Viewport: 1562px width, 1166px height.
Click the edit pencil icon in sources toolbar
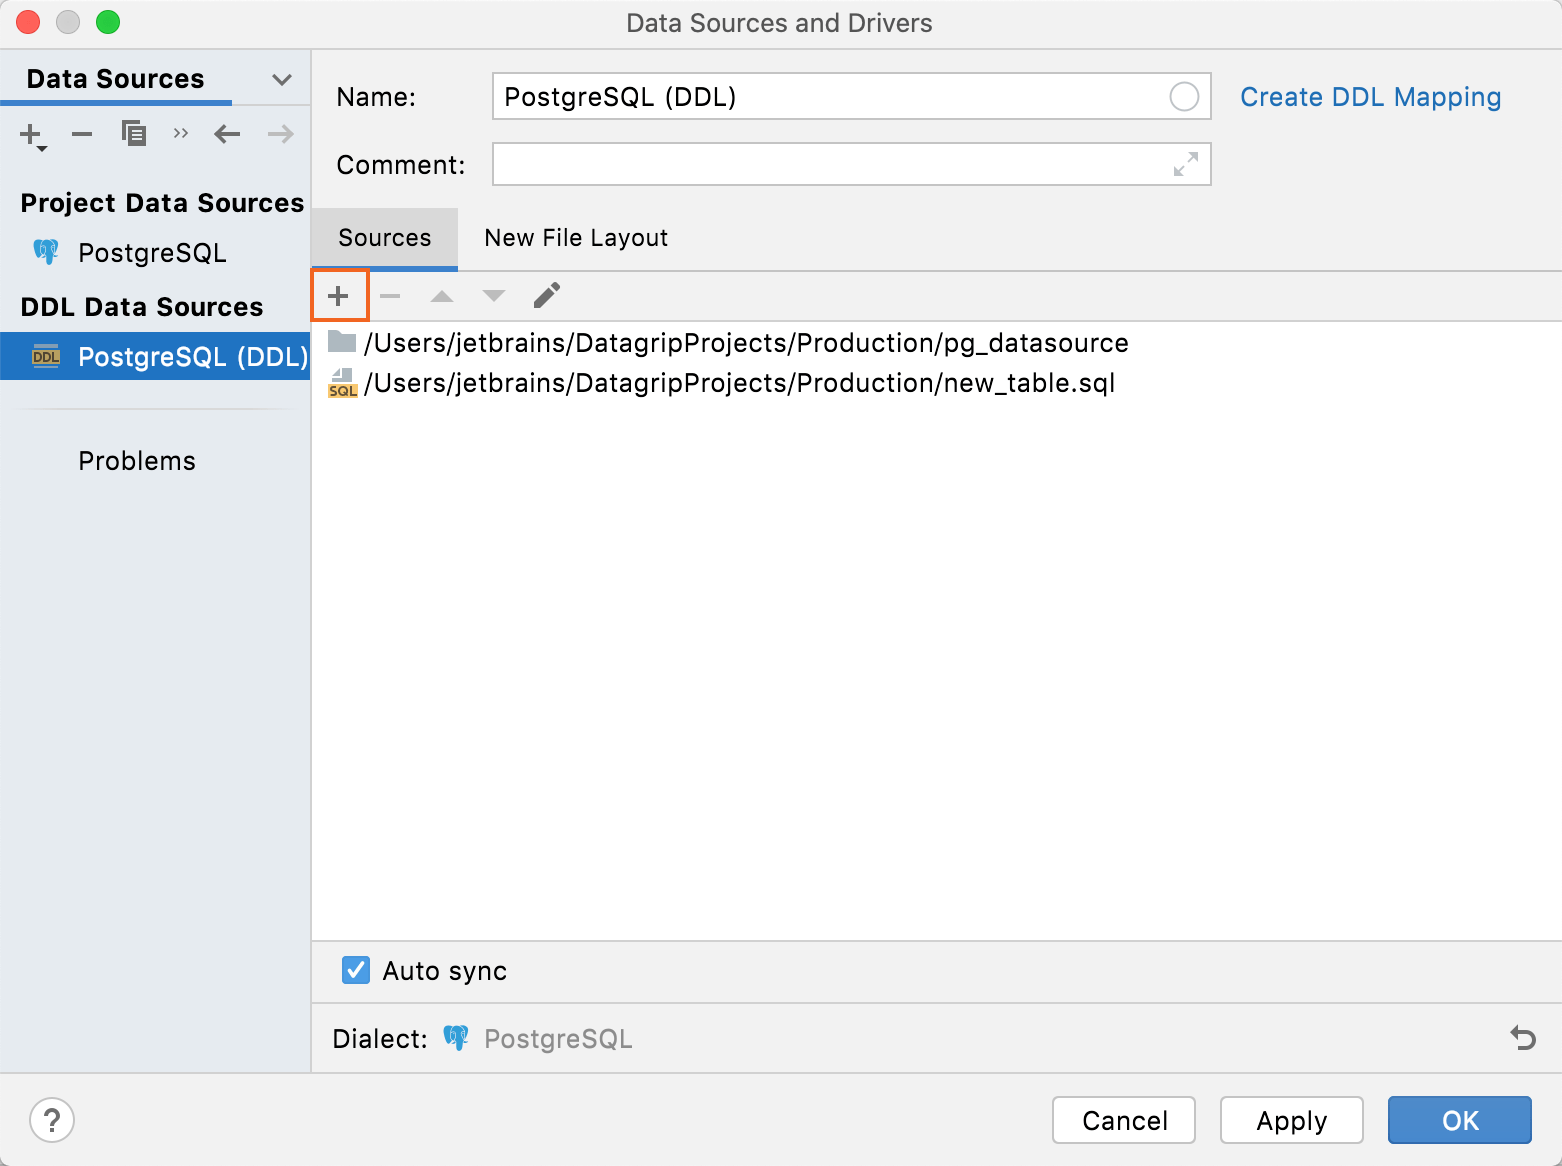click(x=547, y=296)
